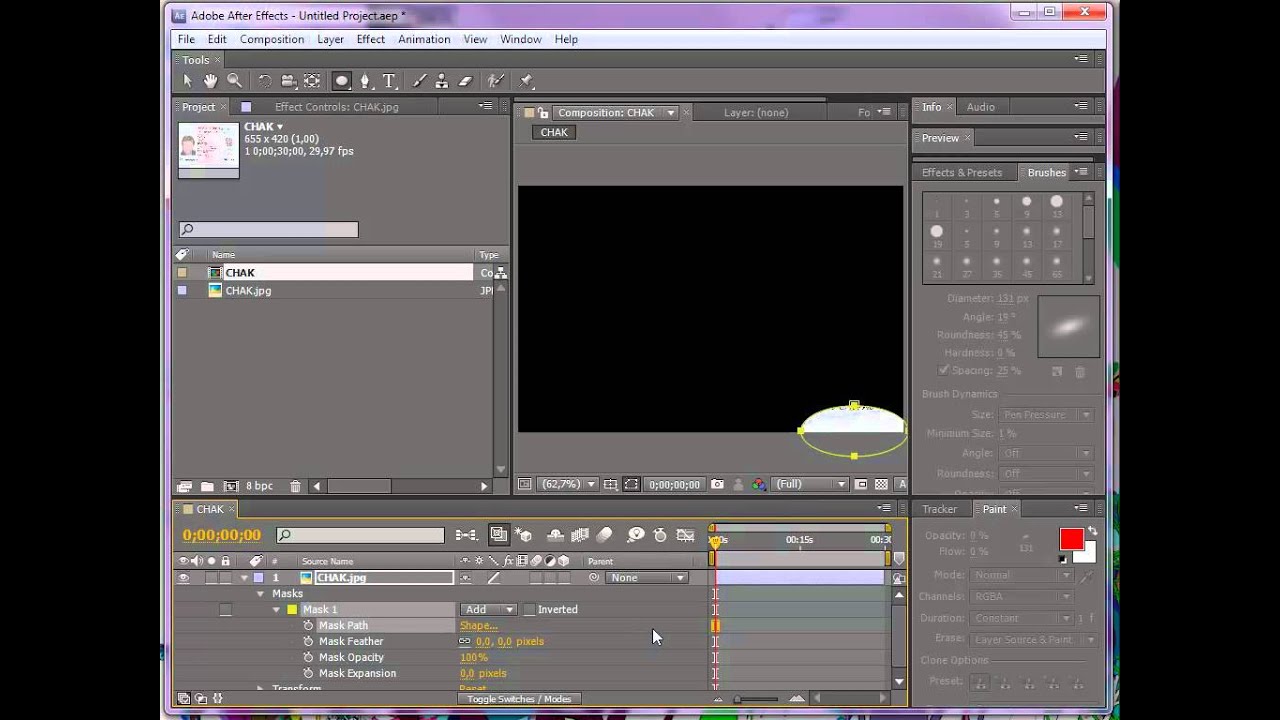Collapse the Masks group triangle
The height and width of the screenshot is (720, 1280).
tap(261, 594)
